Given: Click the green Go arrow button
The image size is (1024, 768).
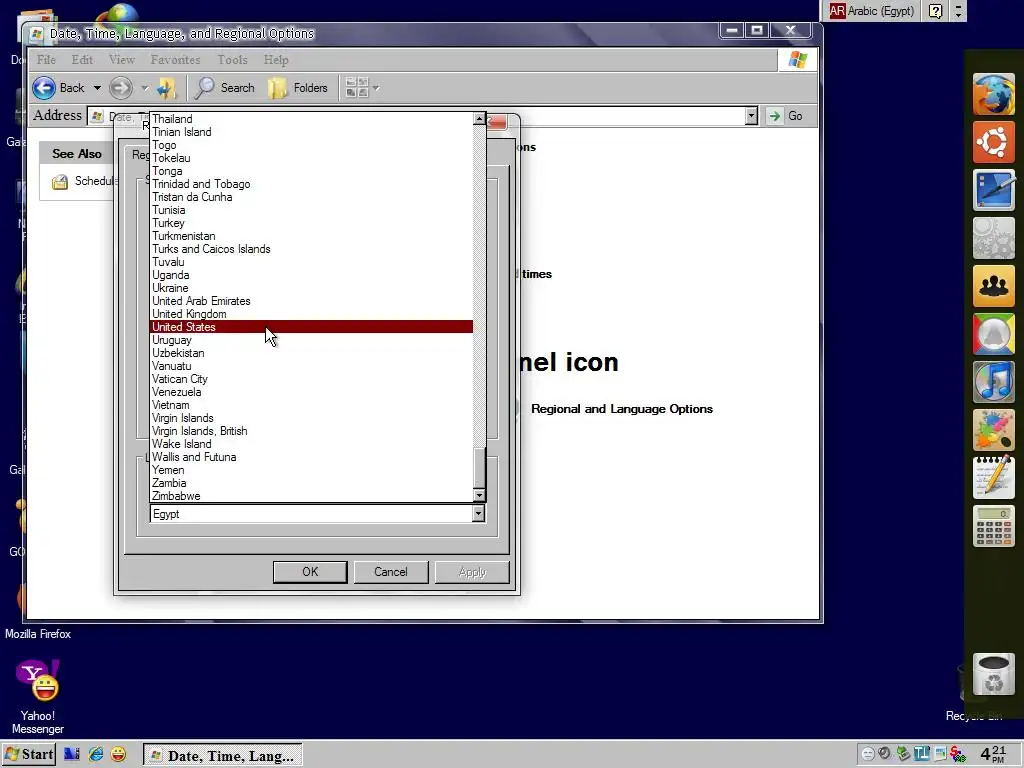Looking at the screenshot, I should [x=774, y=116].
